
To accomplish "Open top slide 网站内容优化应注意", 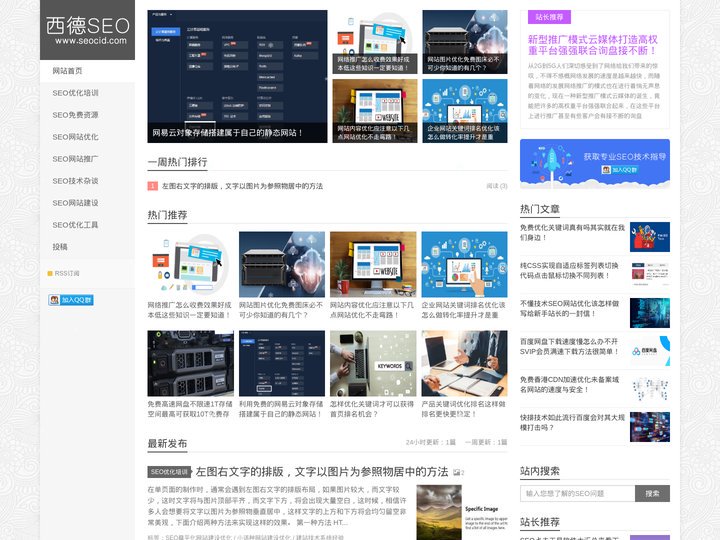I will [375, 111].
